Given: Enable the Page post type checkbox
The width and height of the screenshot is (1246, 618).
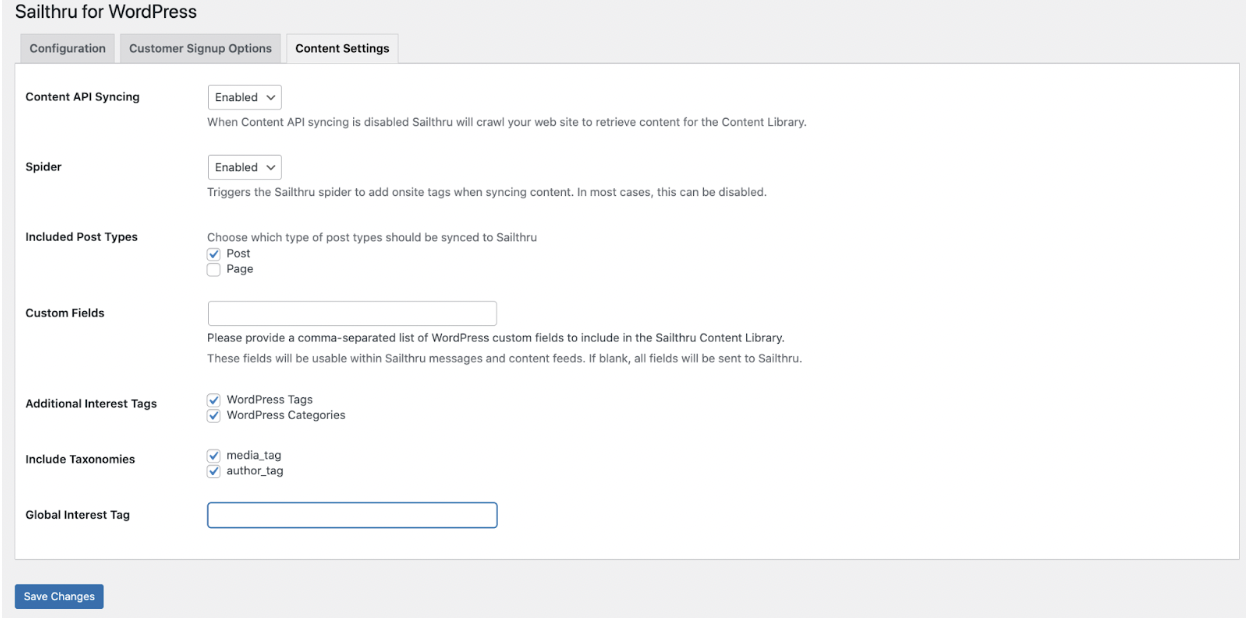Looking at the screenshot, I should (213, 269).
